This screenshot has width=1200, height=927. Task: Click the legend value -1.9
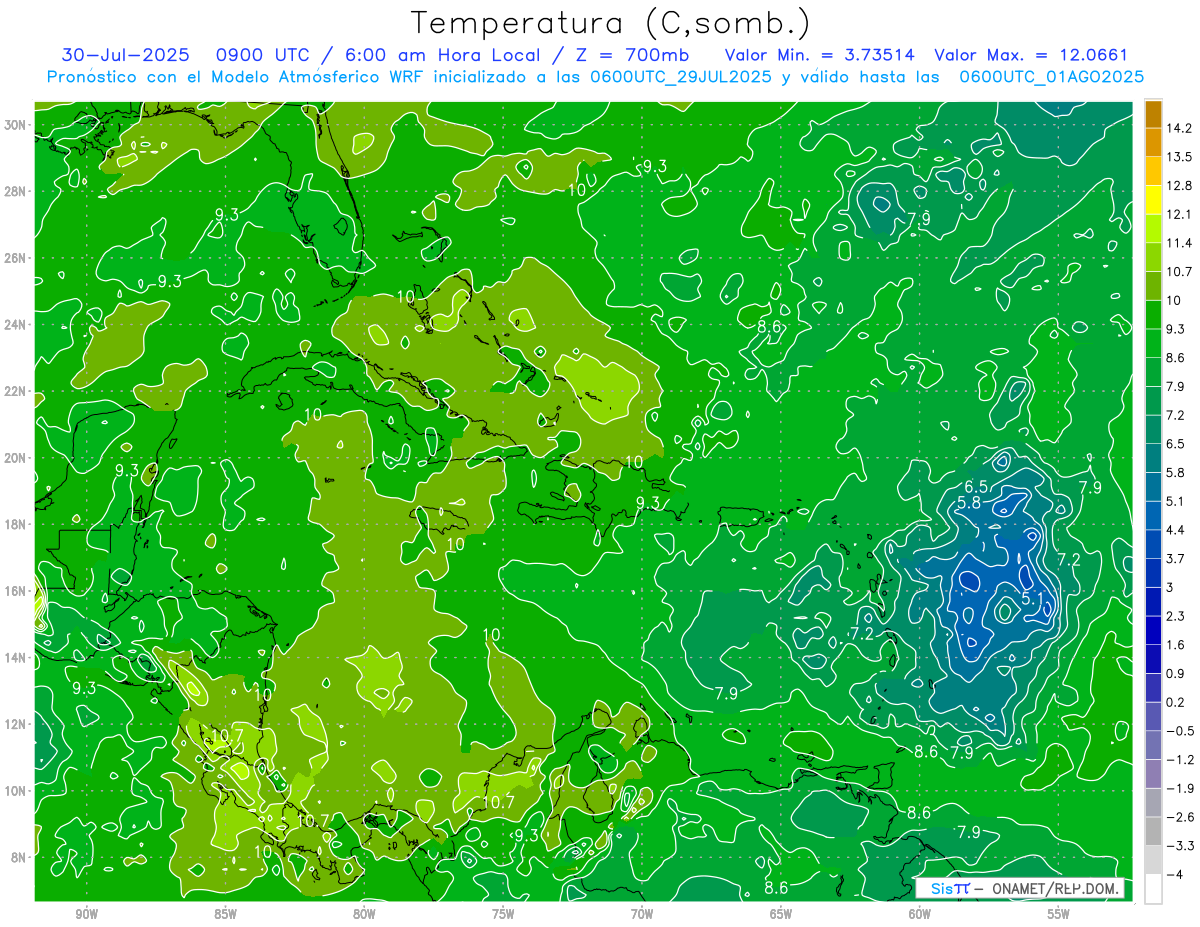1180,788
